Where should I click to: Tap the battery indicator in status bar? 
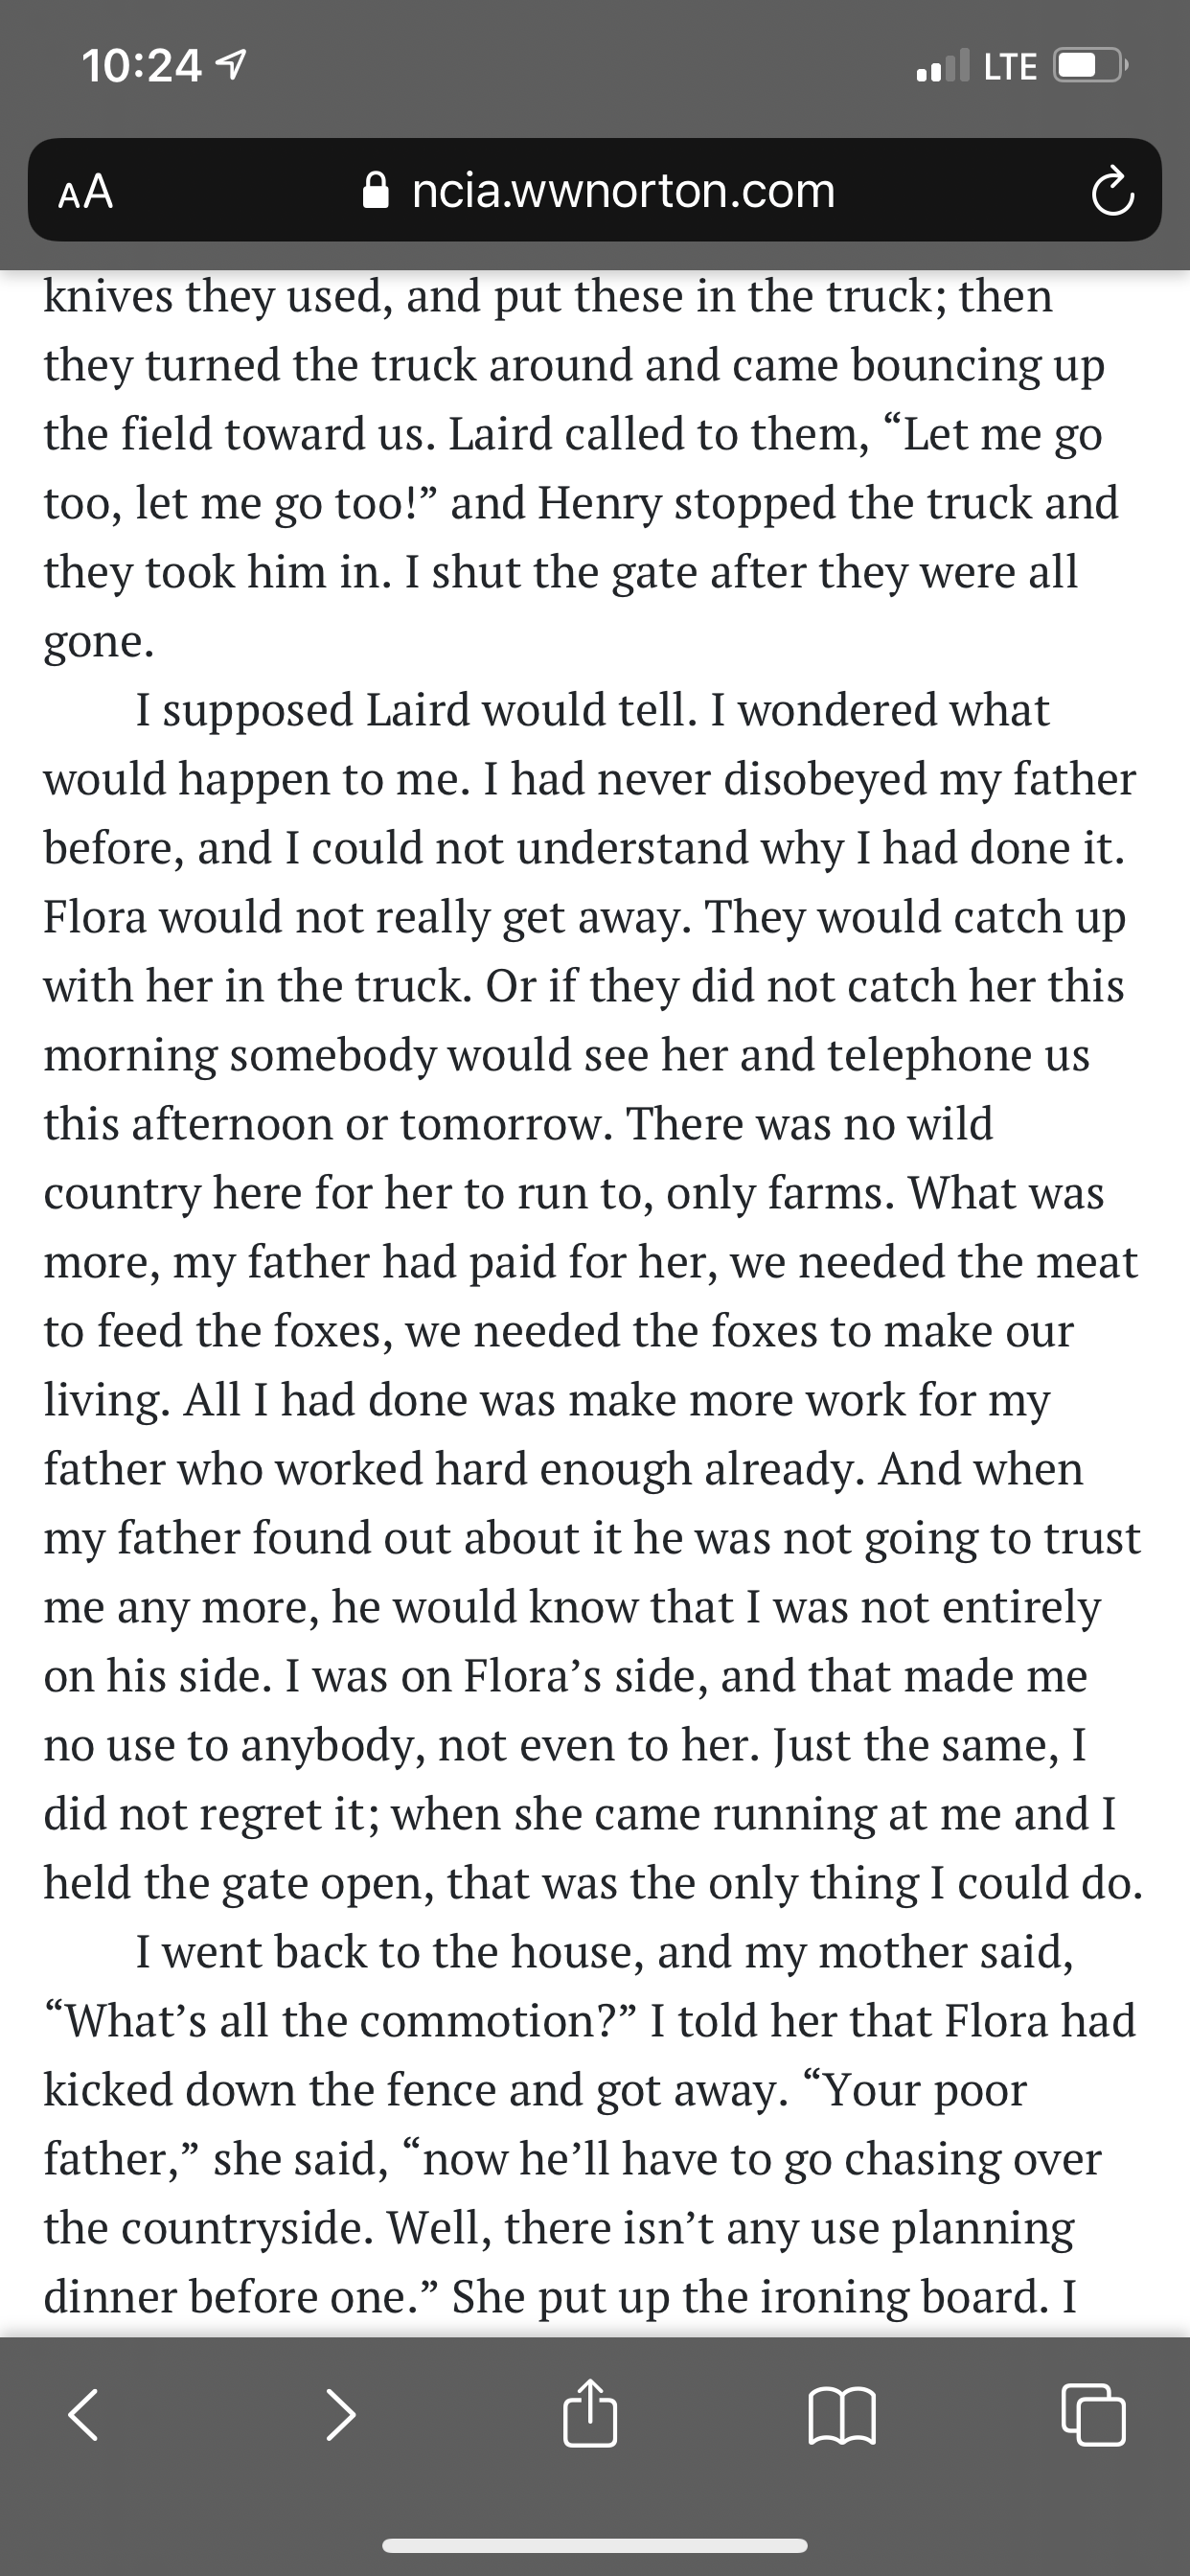(1090, 66)
